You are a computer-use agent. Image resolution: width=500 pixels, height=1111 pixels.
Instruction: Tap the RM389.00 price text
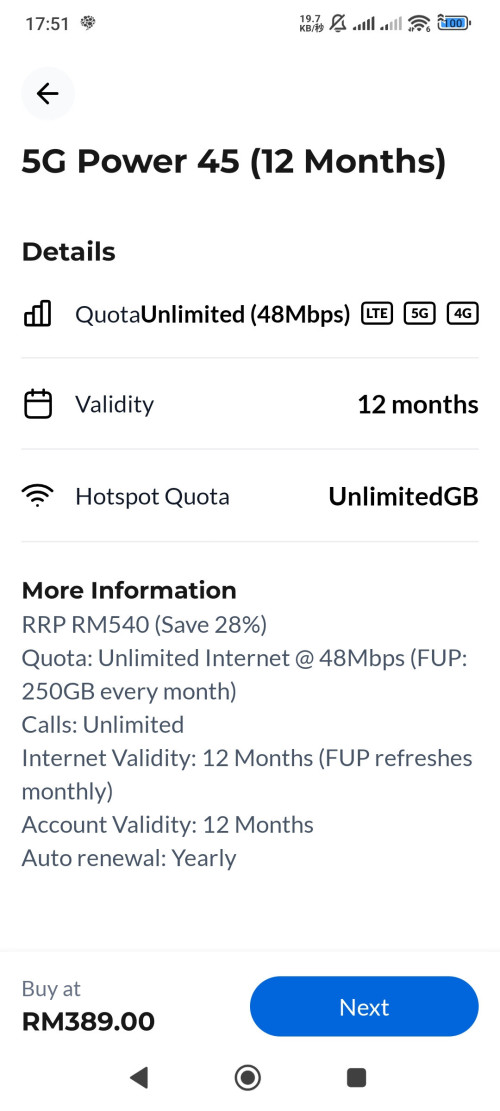[88, 1022]
